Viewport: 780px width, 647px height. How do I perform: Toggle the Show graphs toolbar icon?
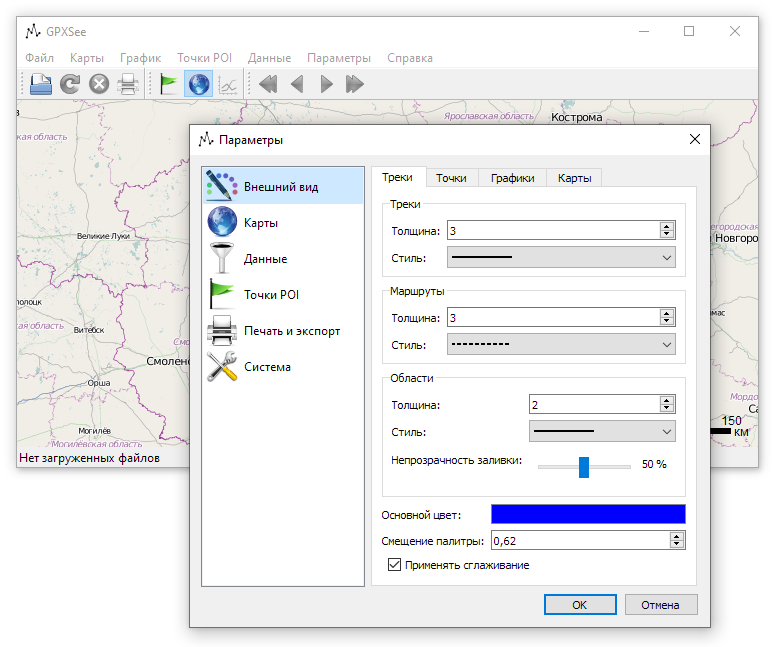coord(228,85)
